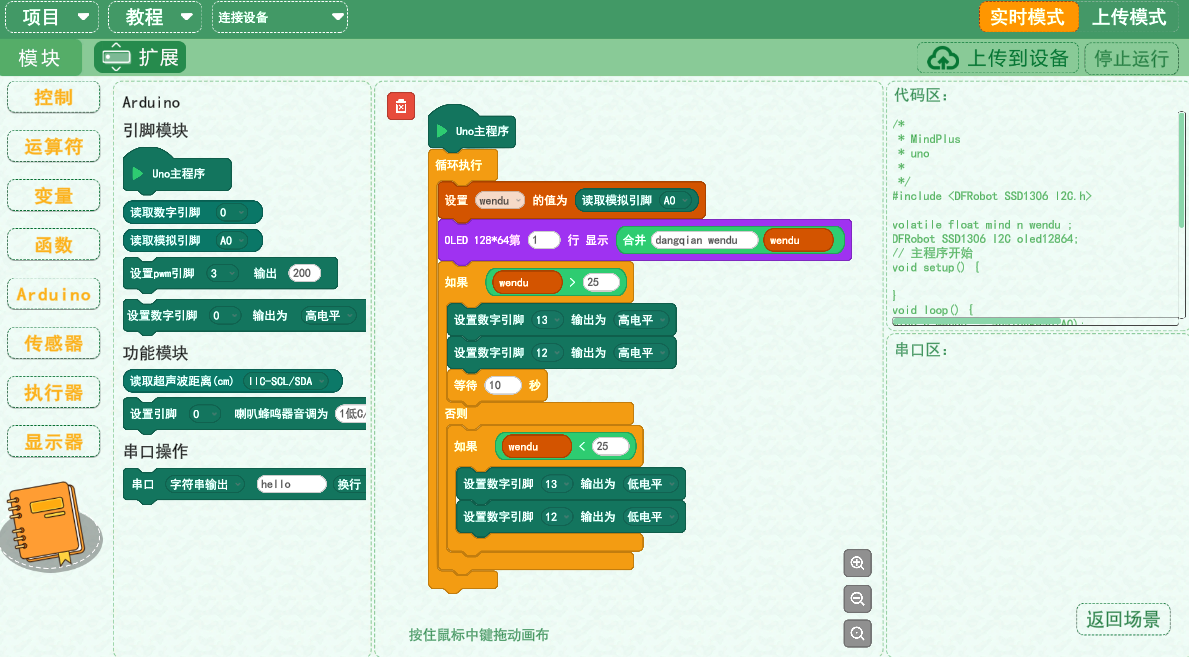Open 低电平 dropdown in pin 13 block
1189x657 pixels.
pyautogui.click(x=651, y=484)
